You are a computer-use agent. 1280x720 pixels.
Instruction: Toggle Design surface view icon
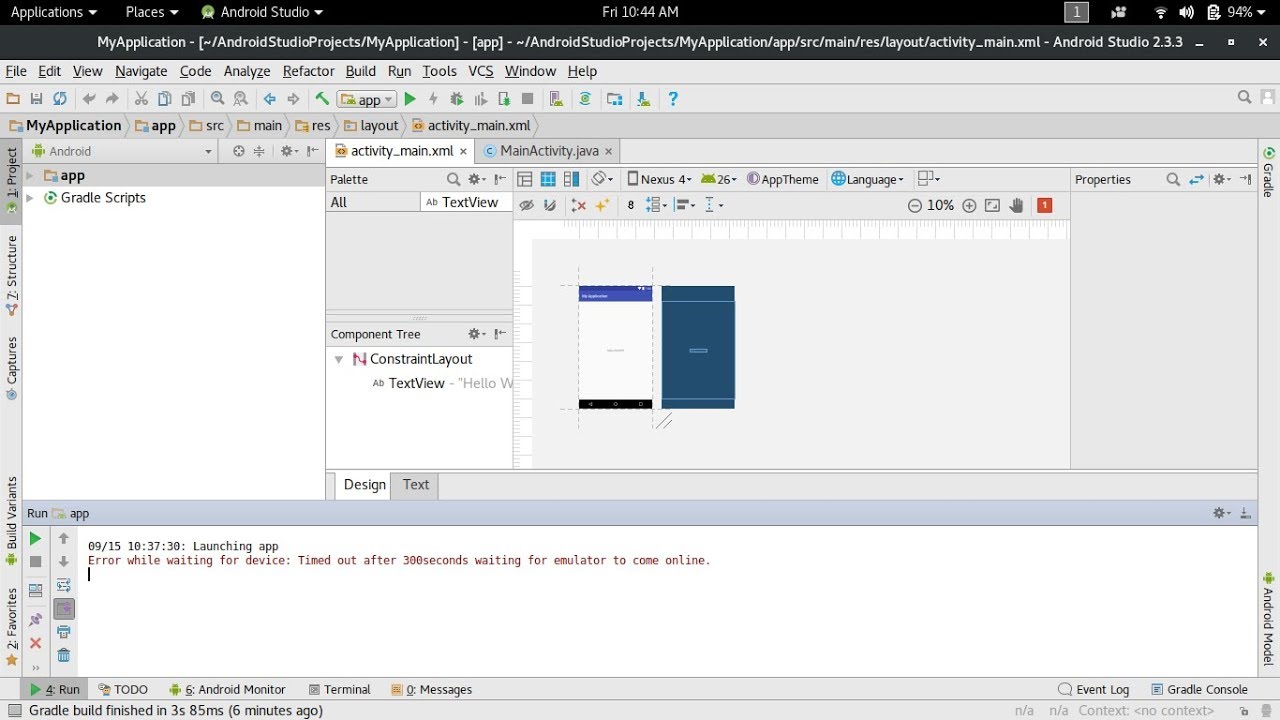click(525, 179)
